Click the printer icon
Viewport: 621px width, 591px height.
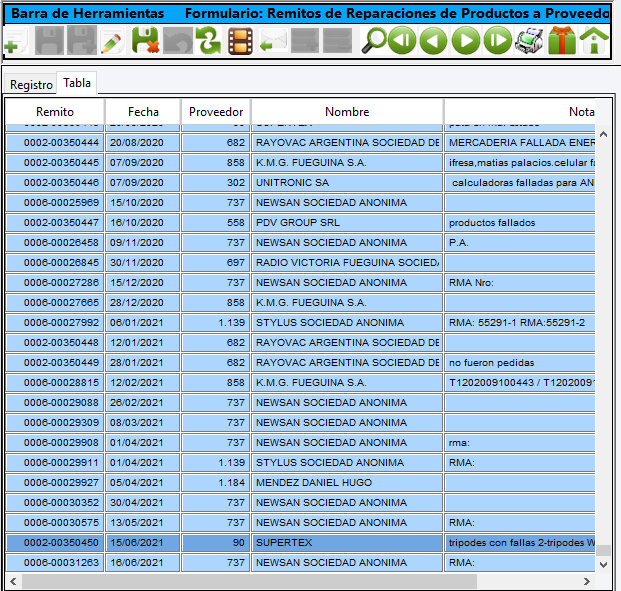click(x=529, y=40)
